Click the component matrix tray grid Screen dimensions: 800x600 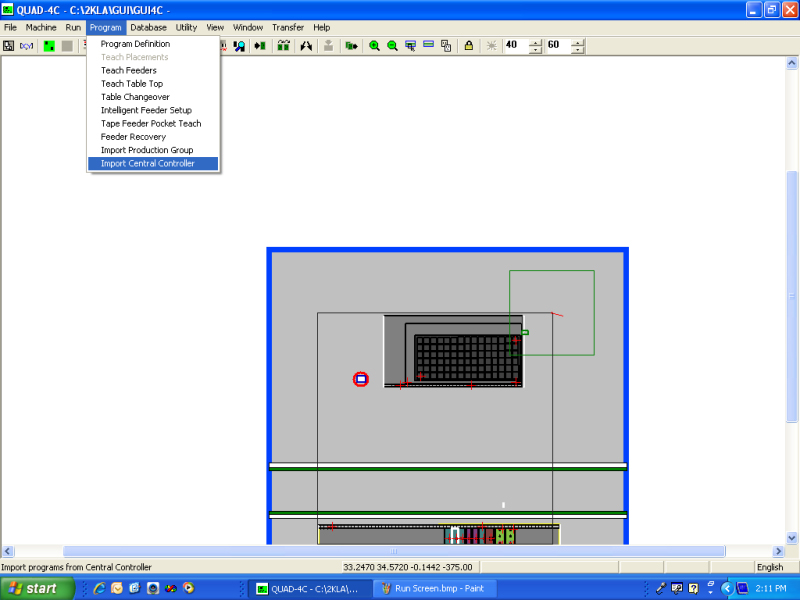[467, 358]
